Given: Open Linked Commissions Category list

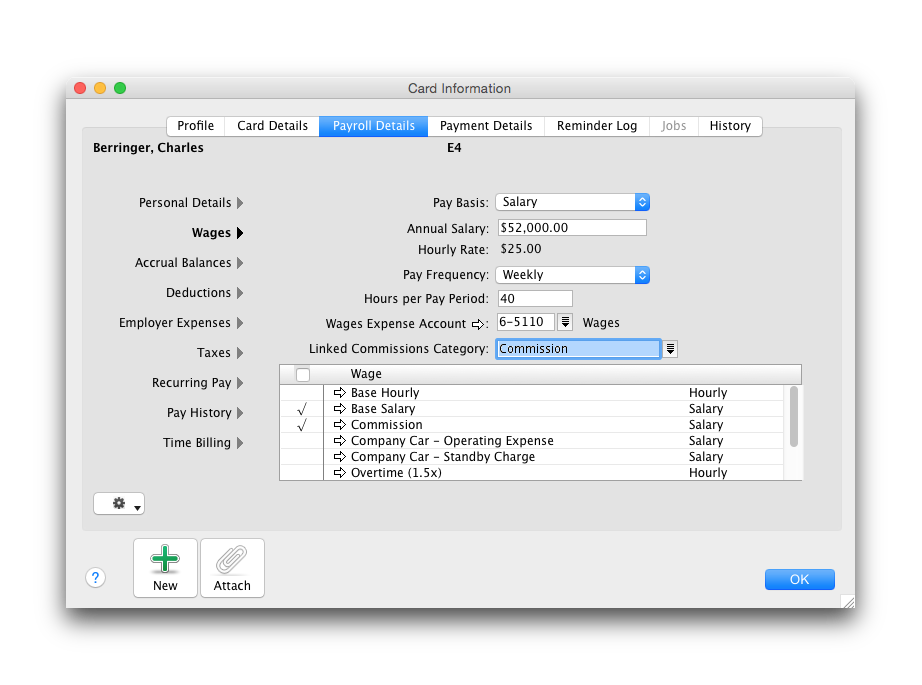Looking at the screenshot, I should pyautogui.click(x=671, y=349).
